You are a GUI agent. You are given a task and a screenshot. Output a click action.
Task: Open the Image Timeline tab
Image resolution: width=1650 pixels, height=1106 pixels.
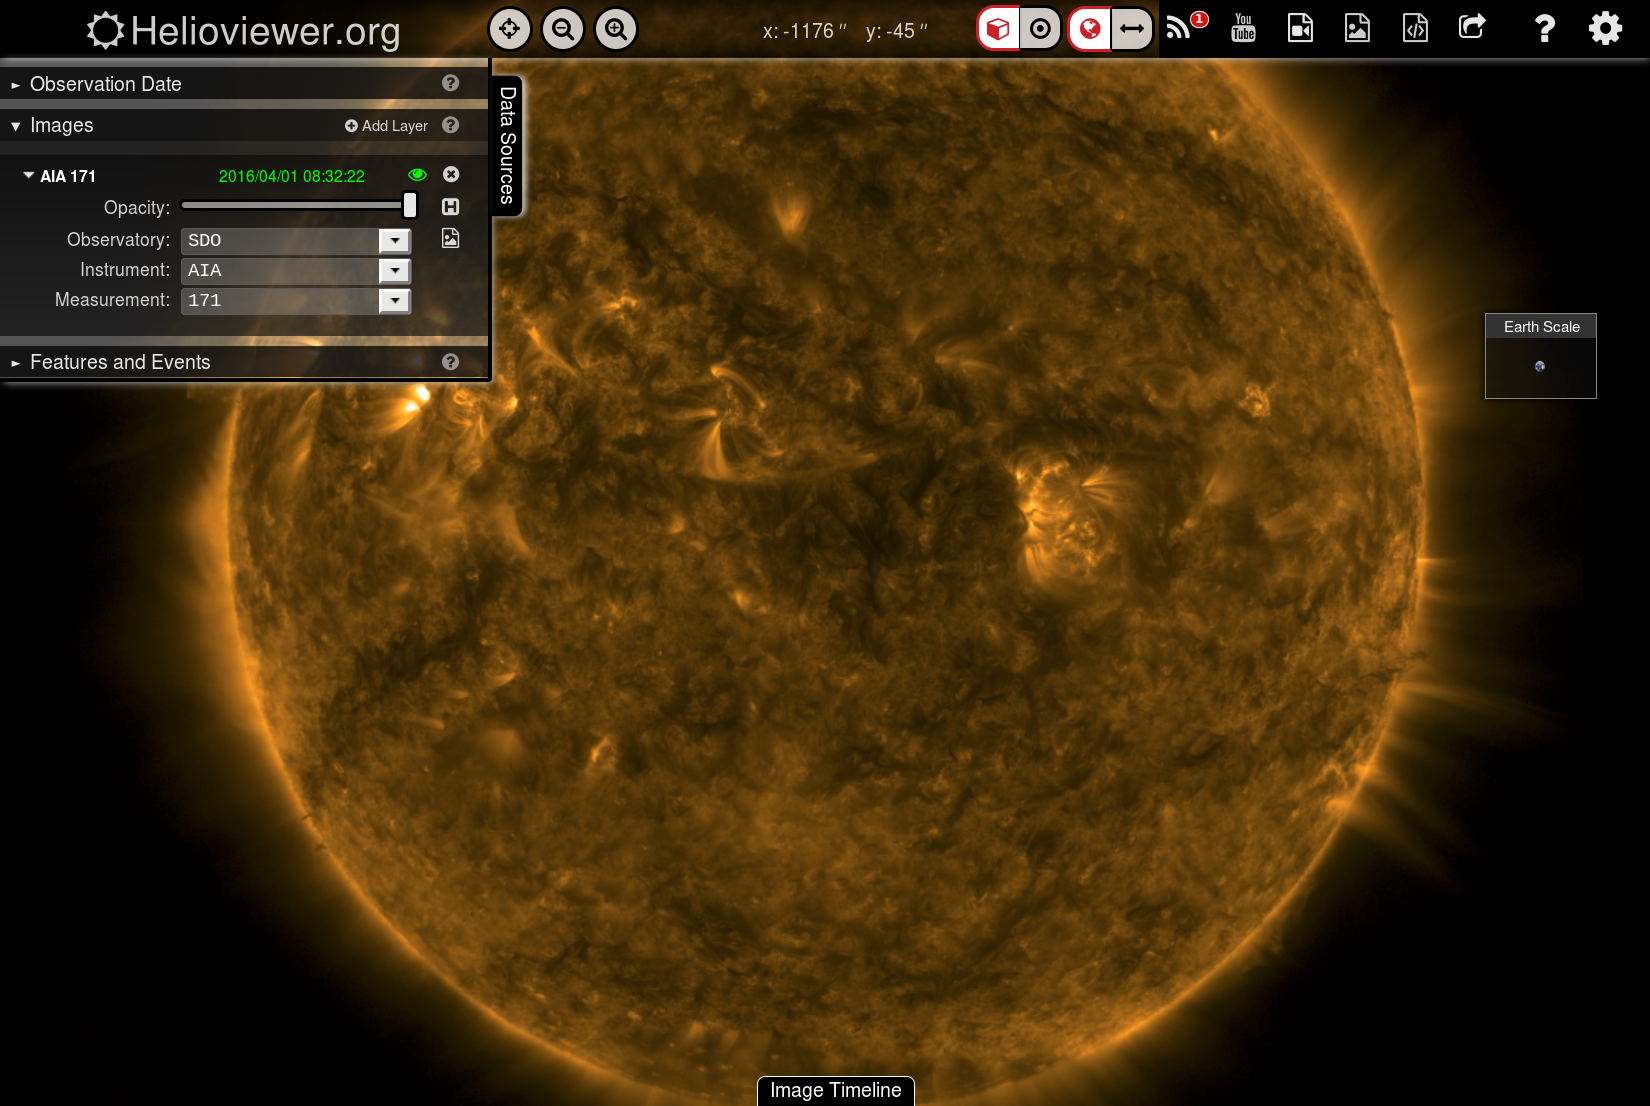pyautogui.click(x=836, y=1091)
